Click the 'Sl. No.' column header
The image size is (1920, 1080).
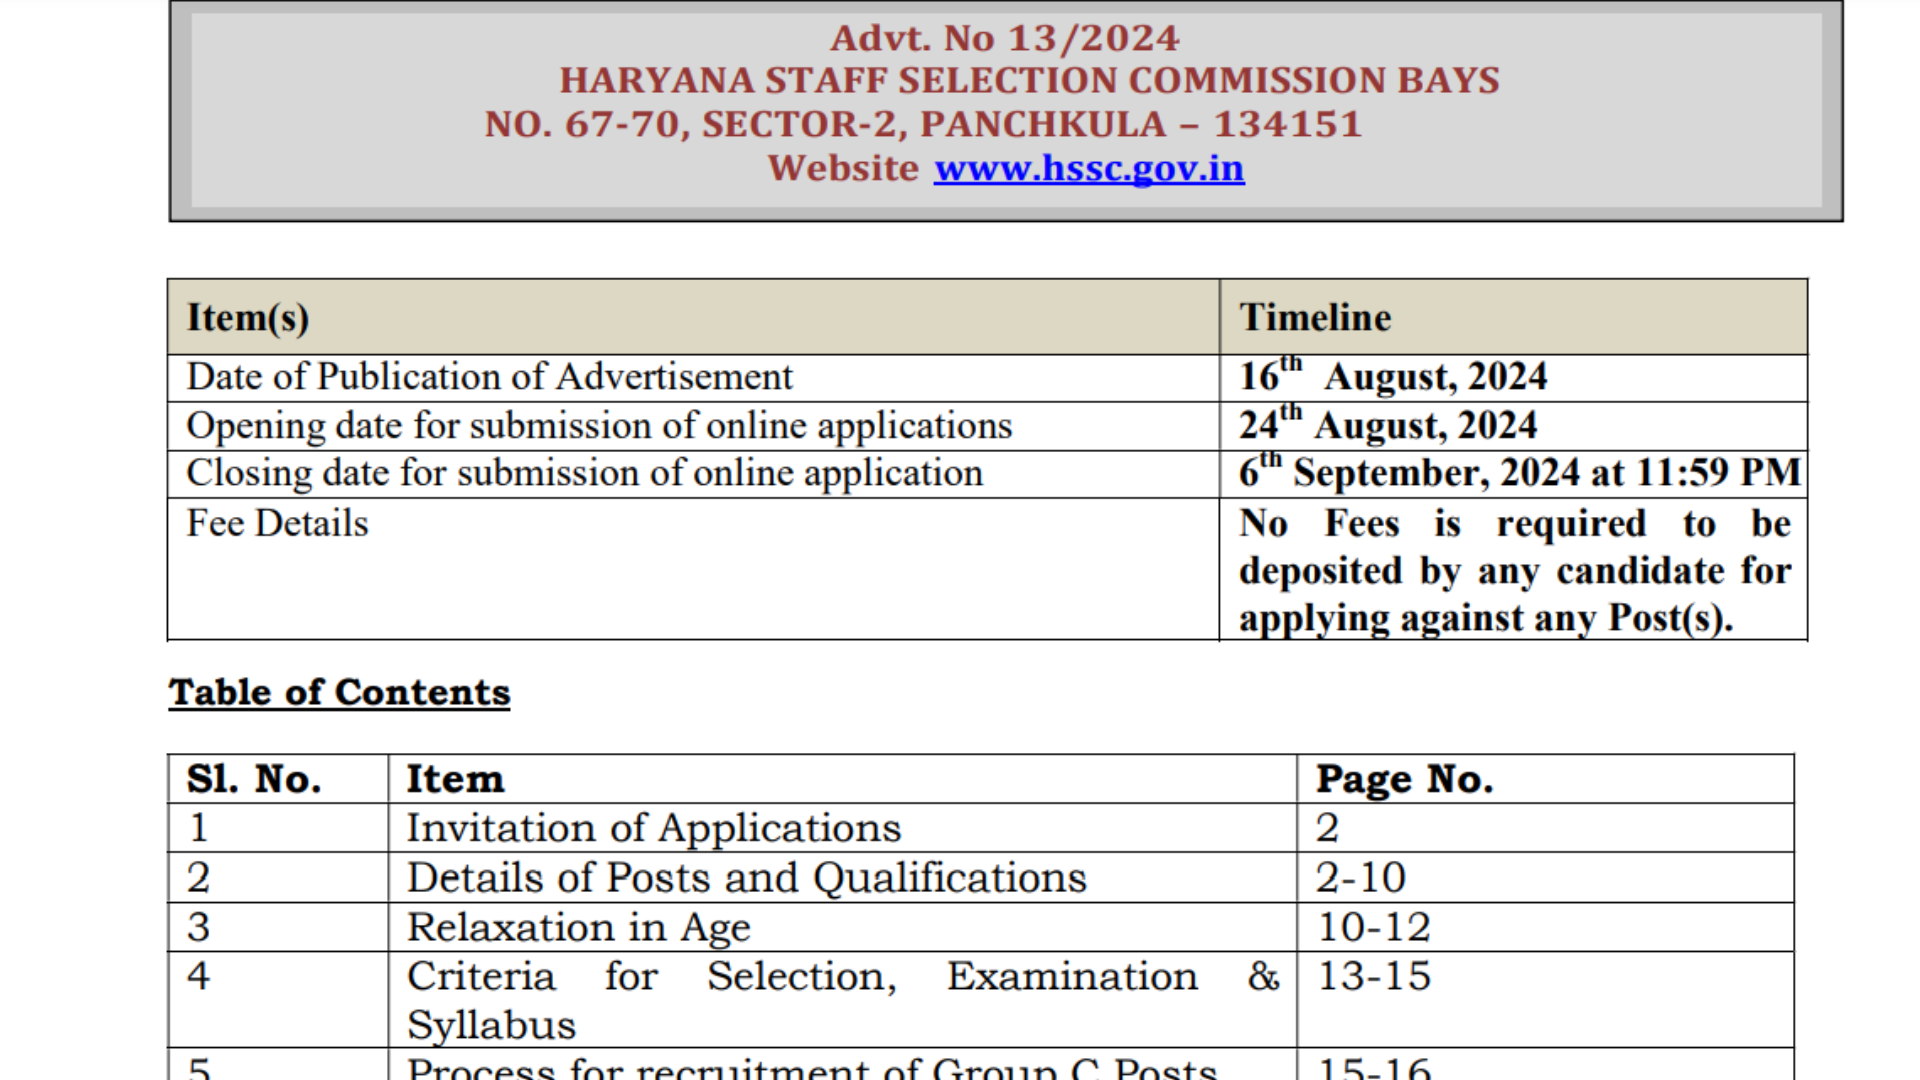(254, 779)
